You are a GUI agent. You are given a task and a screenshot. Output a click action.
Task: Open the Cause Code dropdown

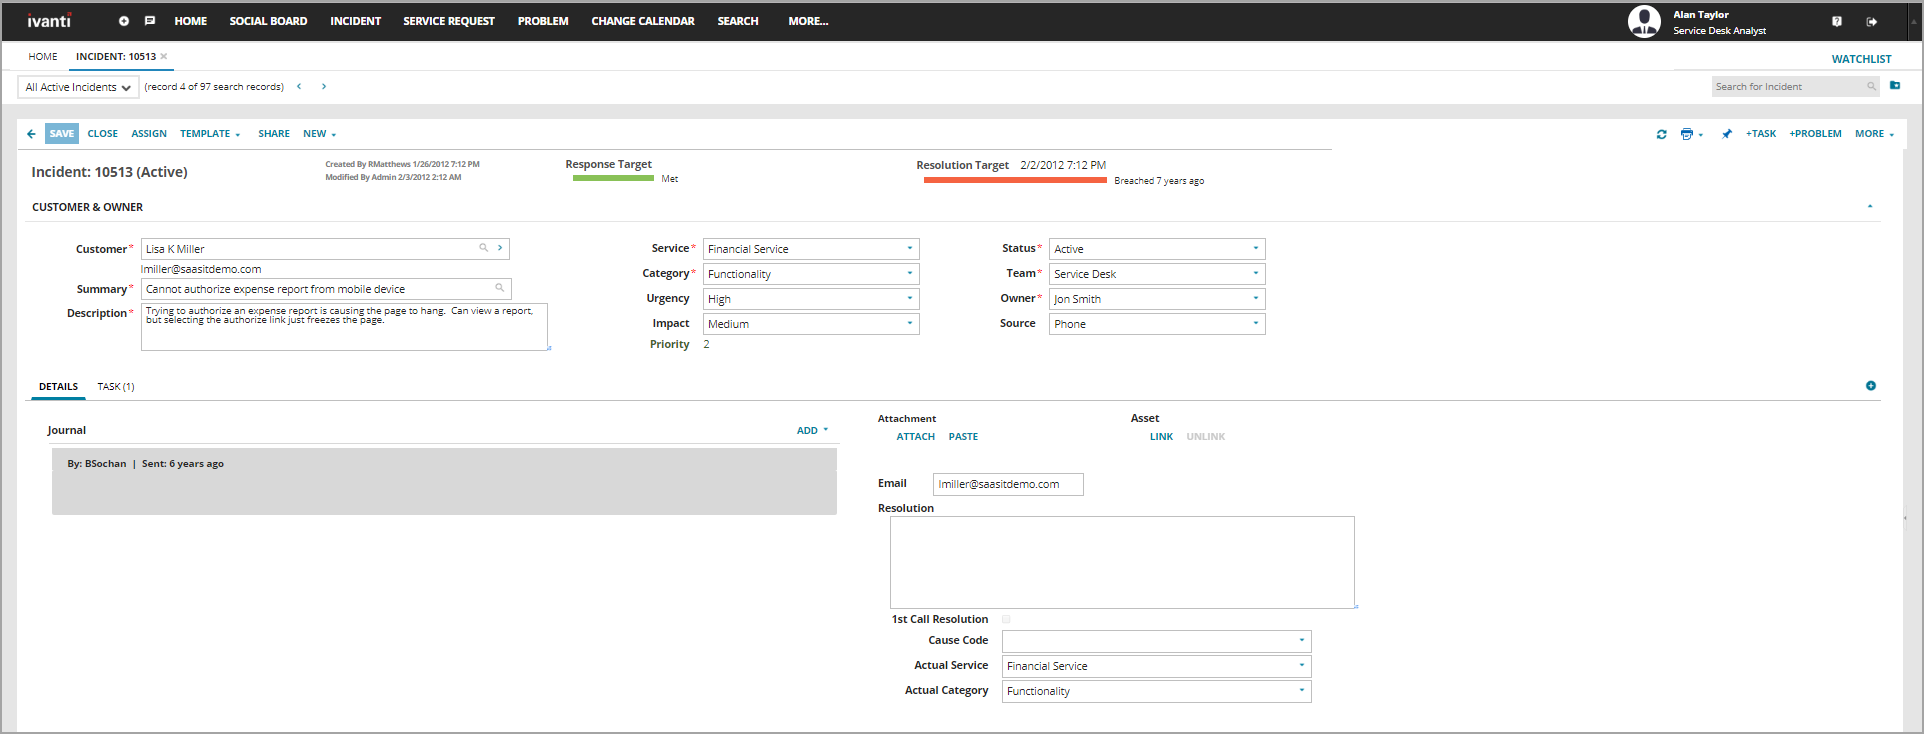[1156, 641]
